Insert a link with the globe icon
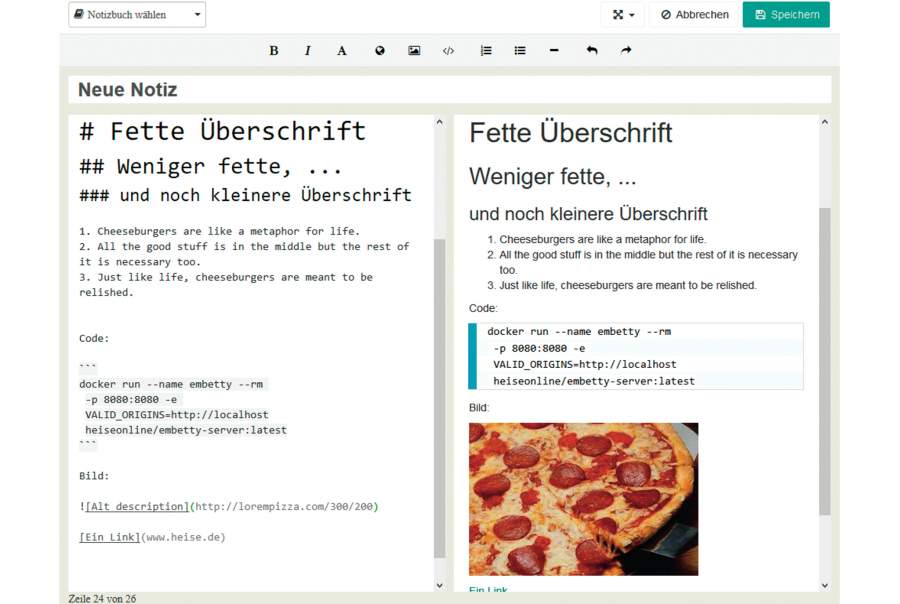The height and width of the screenshot is (604, 900). (x=379, y=51)
